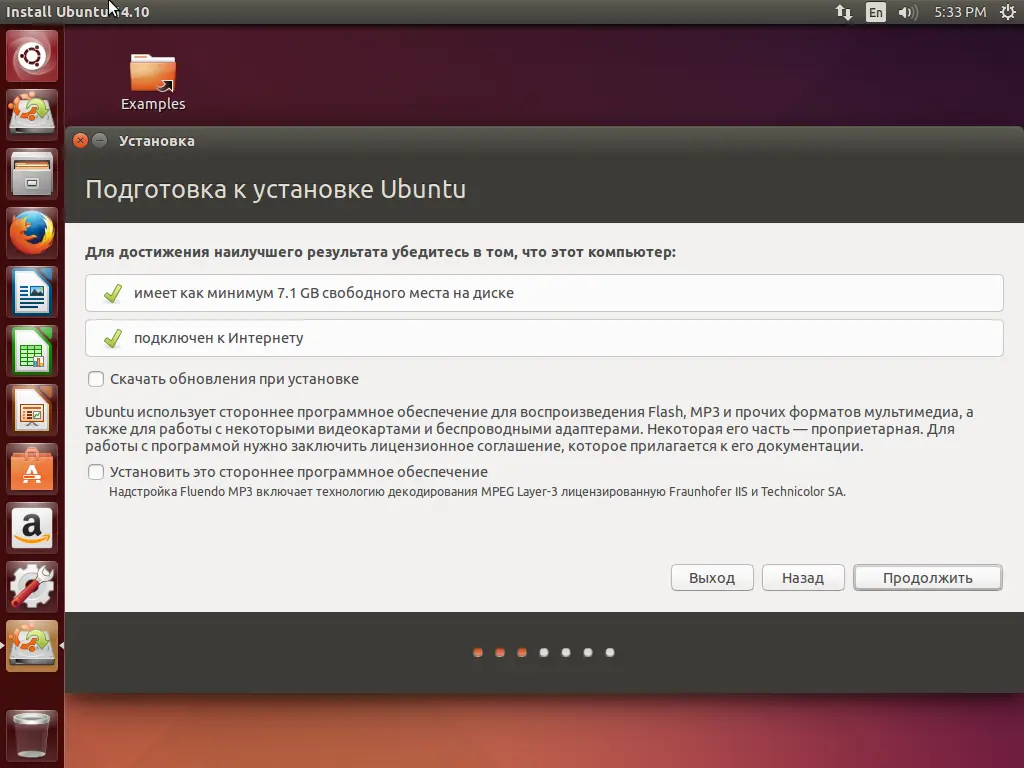
Task: Open the Install Ubuntu launcher icon below Dash
Action: 32,114
